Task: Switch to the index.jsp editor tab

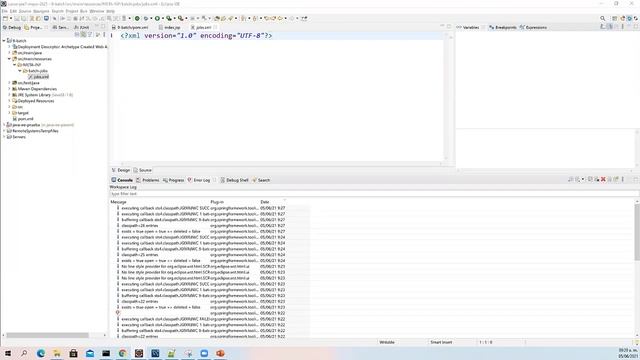Action: (x=169, y=27)
